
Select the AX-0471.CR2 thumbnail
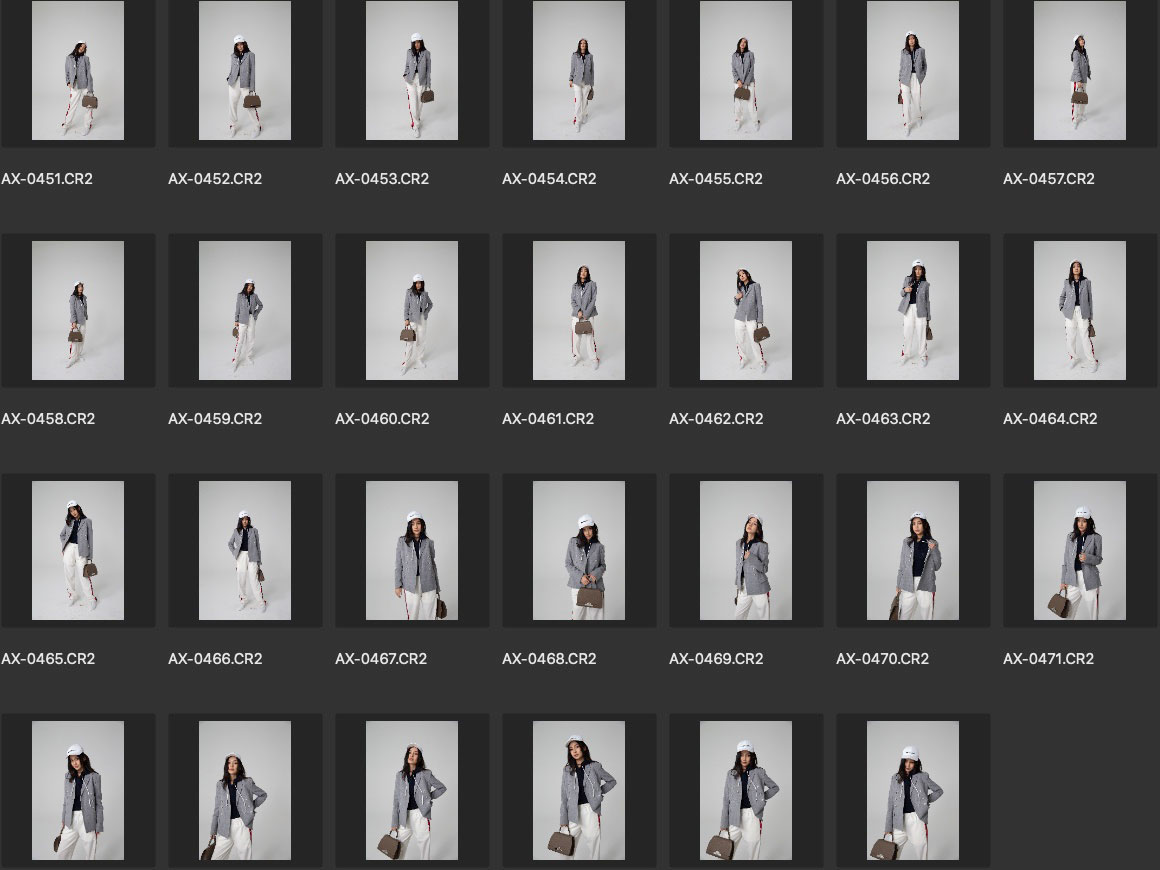click(1080, 550)
